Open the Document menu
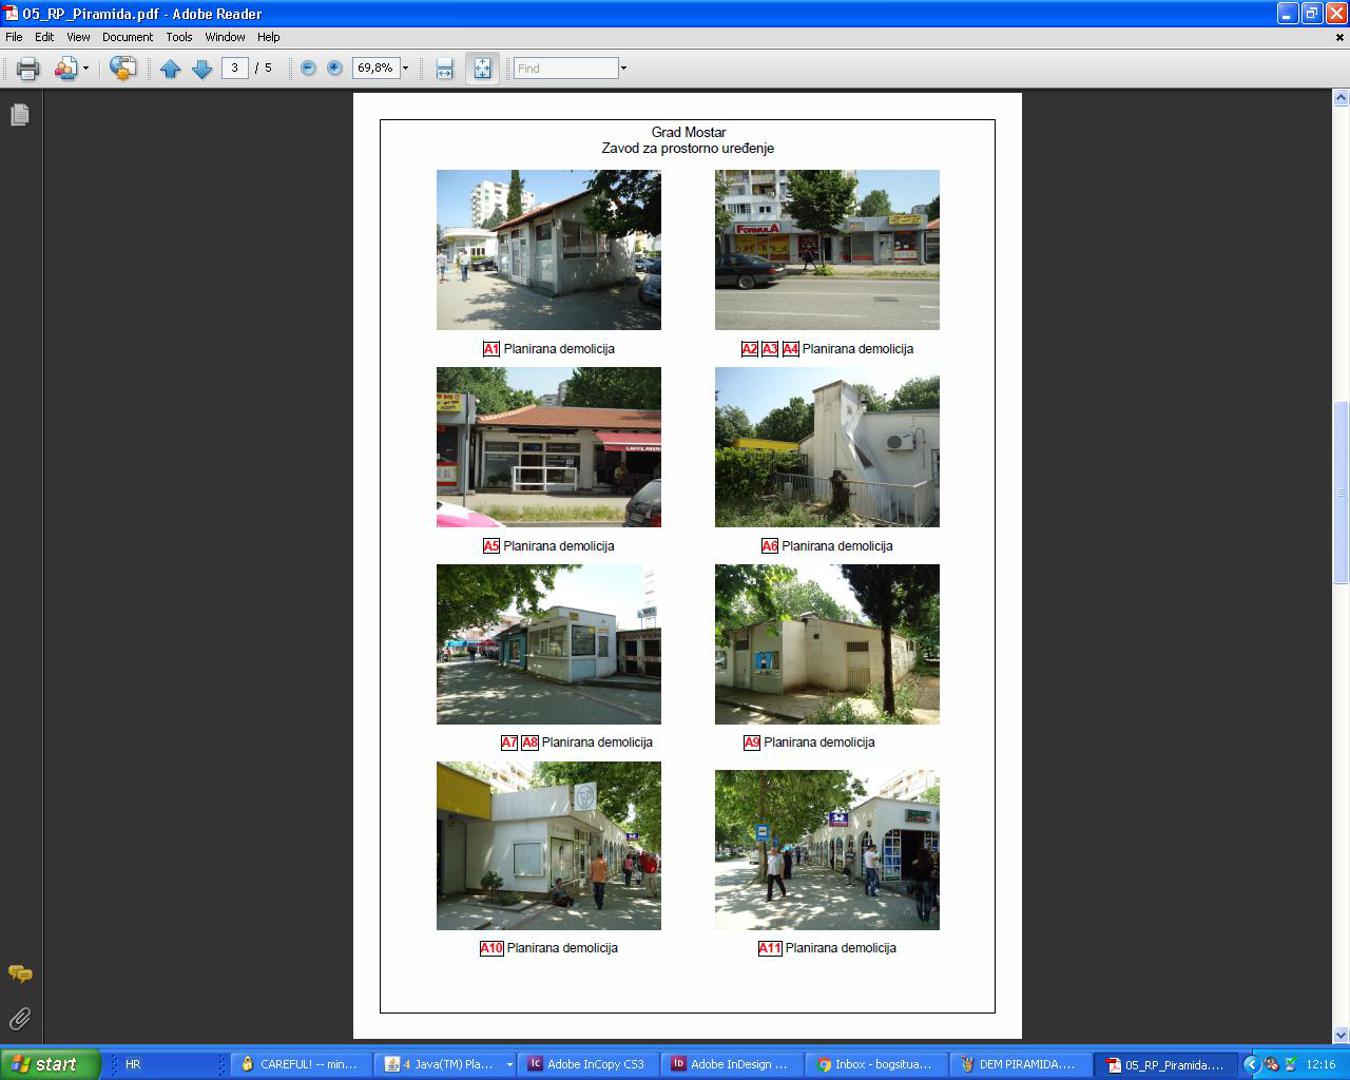Image resolution: width=1350 pixels, height=1080 pixels. (x=127, y=37)
